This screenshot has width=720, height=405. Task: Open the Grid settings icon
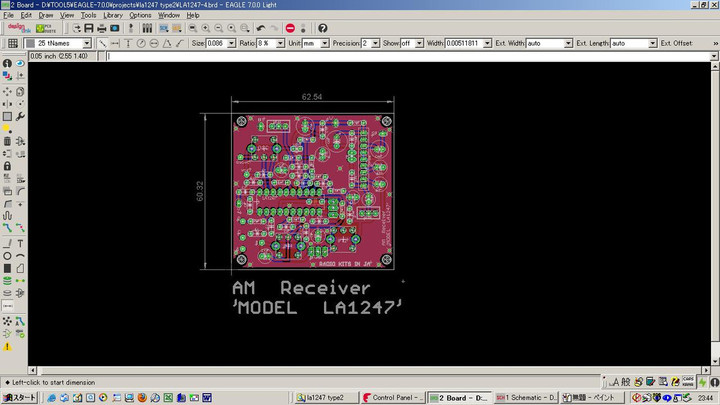pyautogui.click(x=14, y=44)
